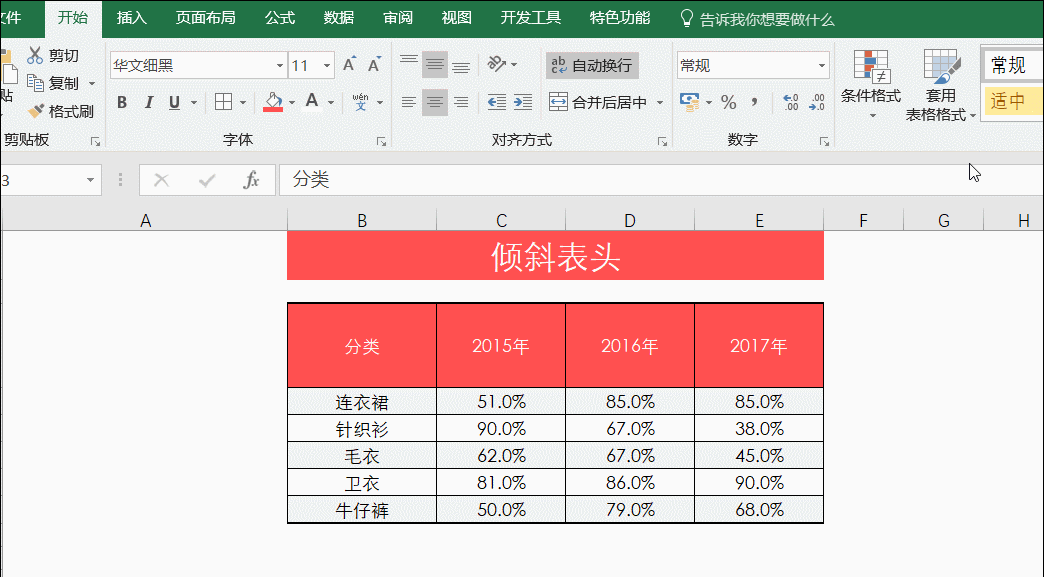This screenshot has height=577, width=1044.
Task: Click the Cut (剪切) icon
Action: click(34, 55)
